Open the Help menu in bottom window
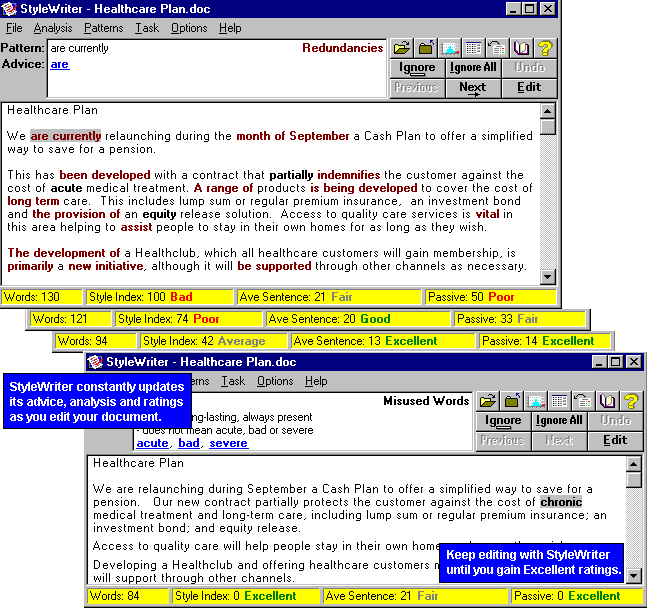The width and height of the screenshot is (647, 608). pos(316,381)
